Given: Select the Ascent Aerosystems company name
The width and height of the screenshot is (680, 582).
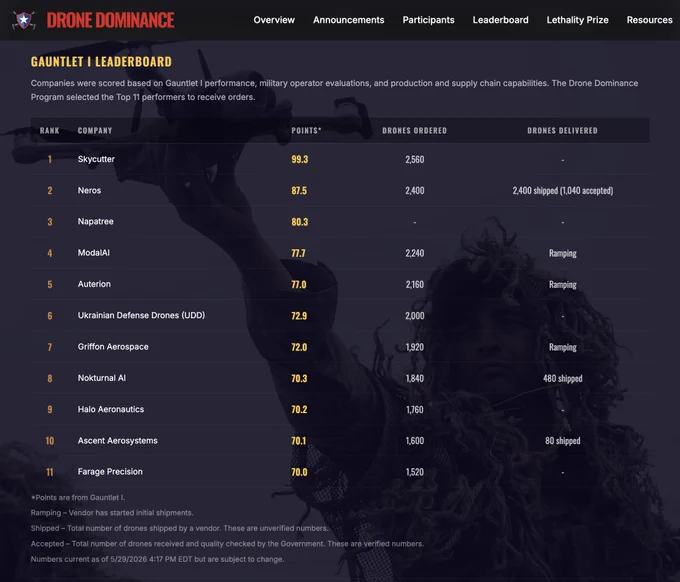Looking at the screenshot, I should click(118, 441).
